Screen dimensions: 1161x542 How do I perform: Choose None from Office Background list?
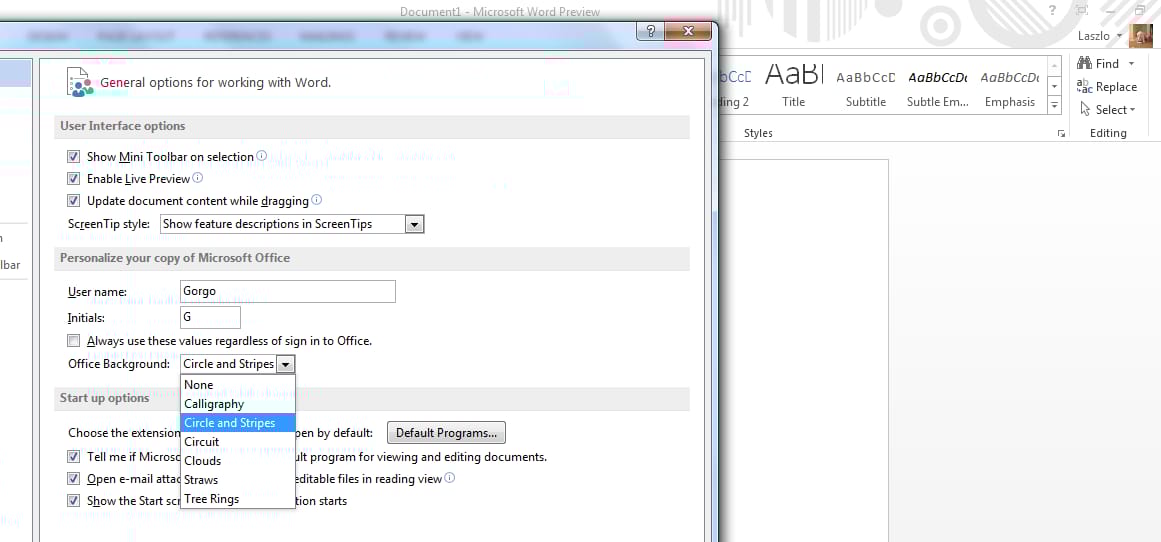[x=238, y=384]
